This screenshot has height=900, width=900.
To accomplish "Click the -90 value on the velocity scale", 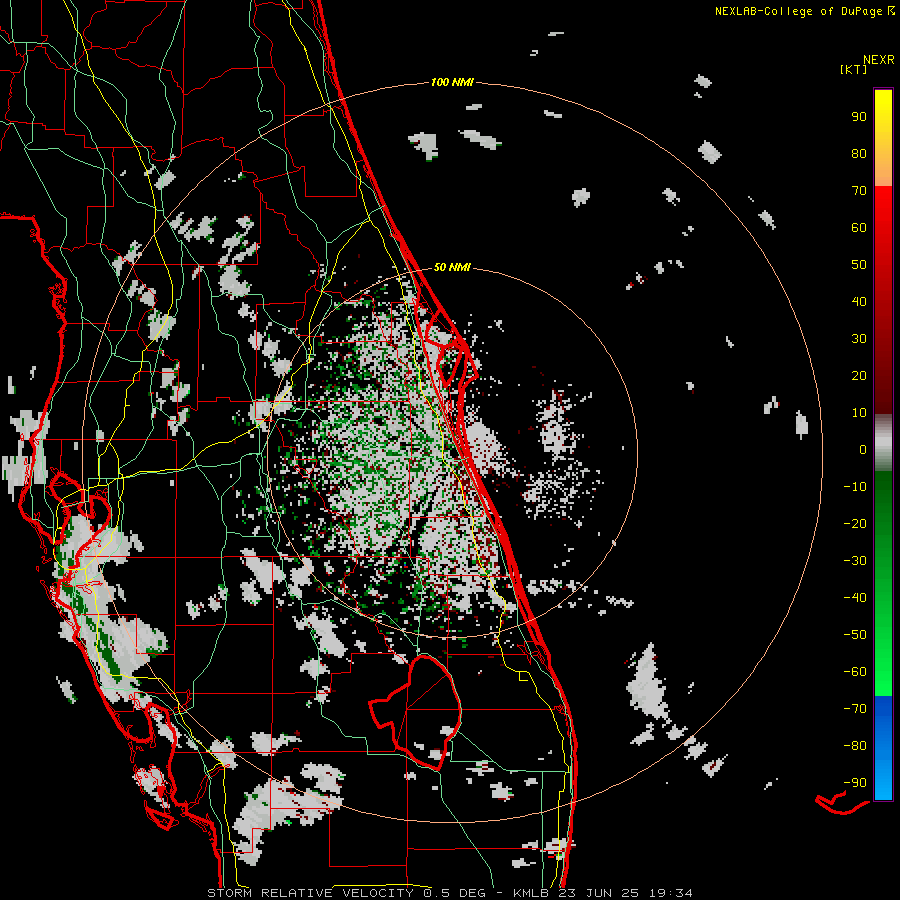I will [855, 783].
